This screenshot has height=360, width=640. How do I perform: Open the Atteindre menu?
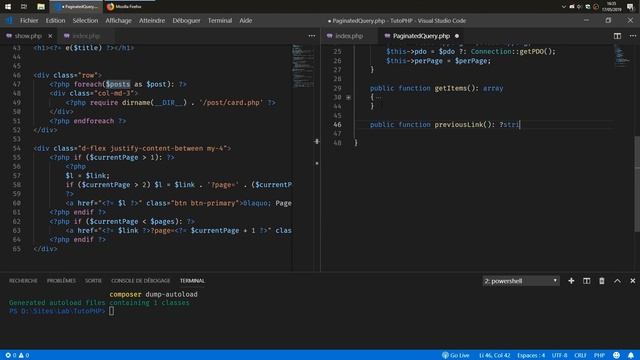pos(152,20)
